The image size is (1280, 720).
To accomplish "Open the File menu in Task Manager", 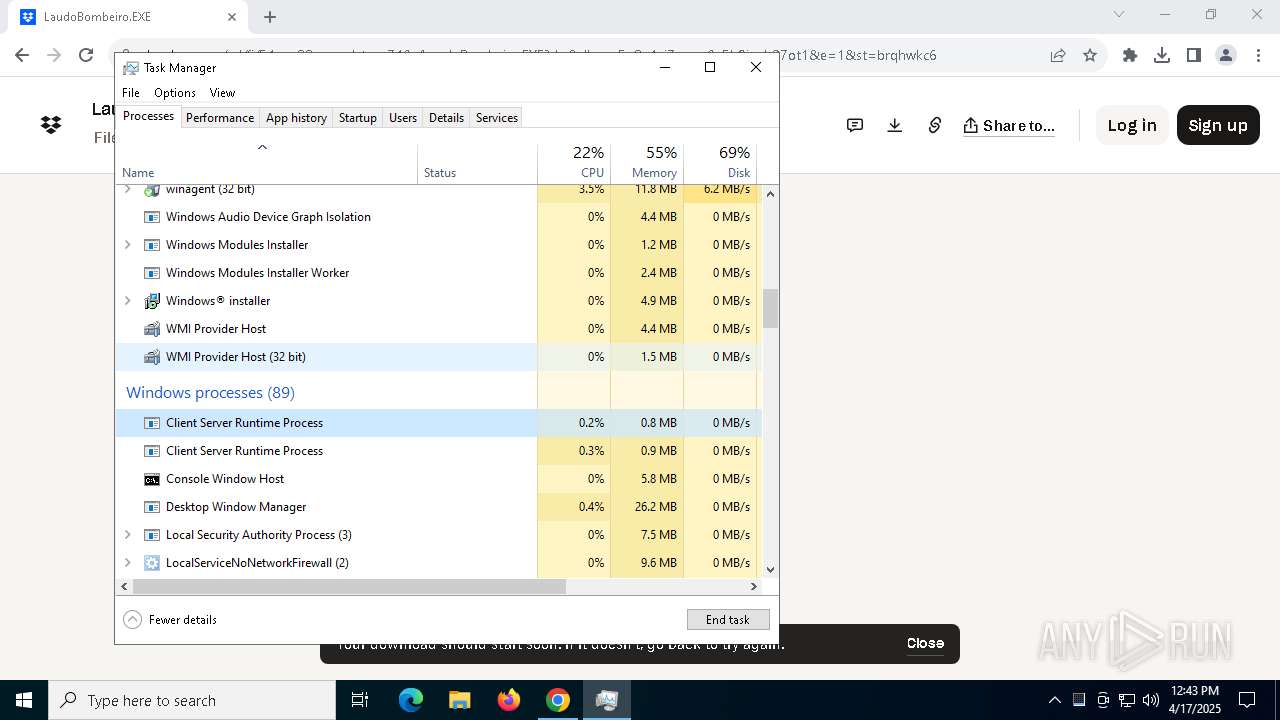I will [x=131, y=92].
